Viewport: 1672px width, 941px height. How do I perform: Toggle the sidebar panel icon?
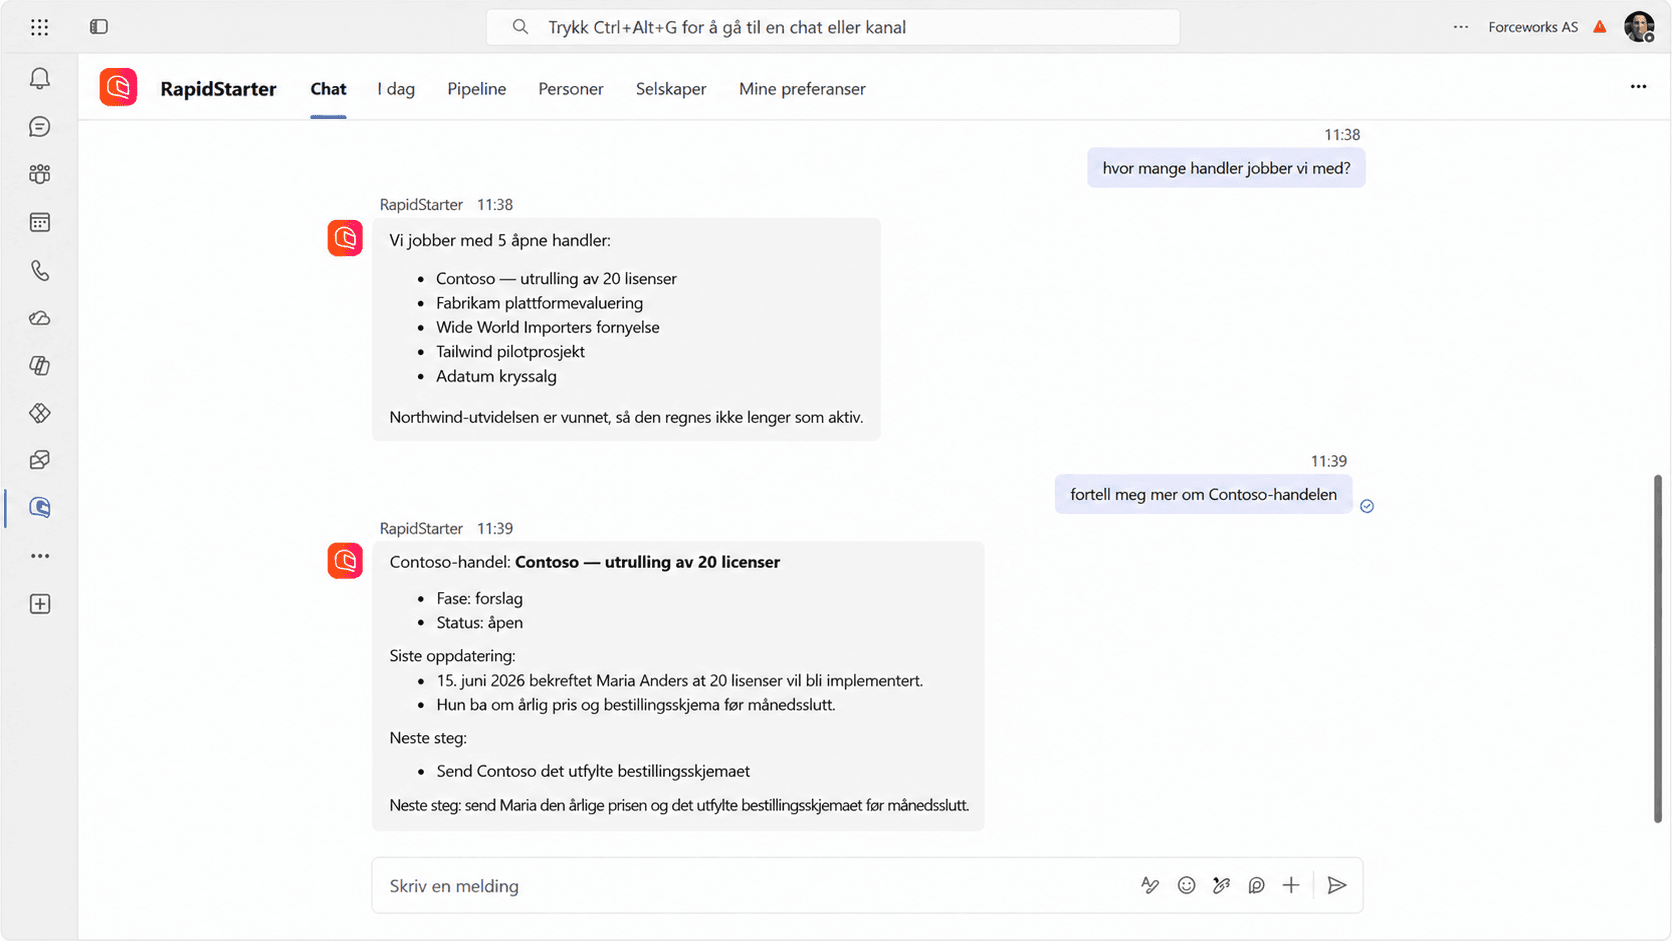click(x=99, y=27)
